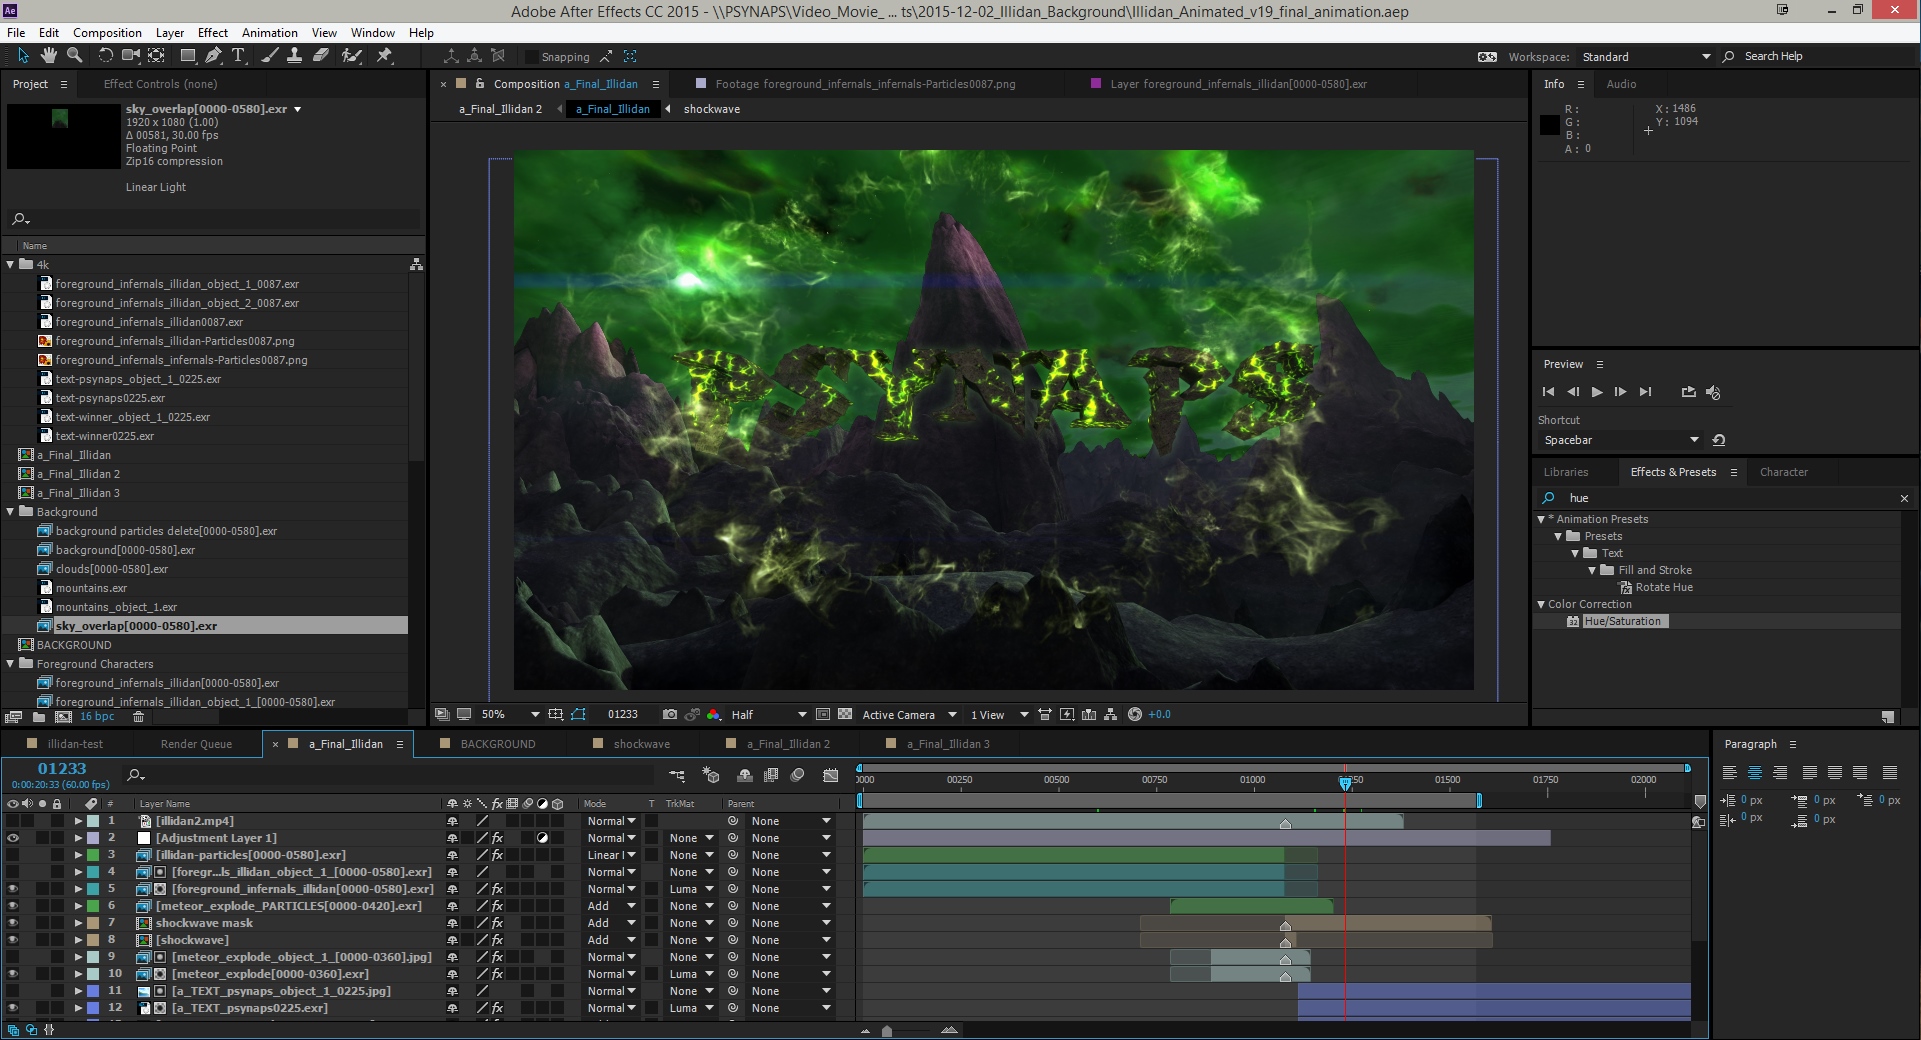Enable the Snapping checkbox
Viewport: 1921px width, 1040px height.
pos(532,57)
